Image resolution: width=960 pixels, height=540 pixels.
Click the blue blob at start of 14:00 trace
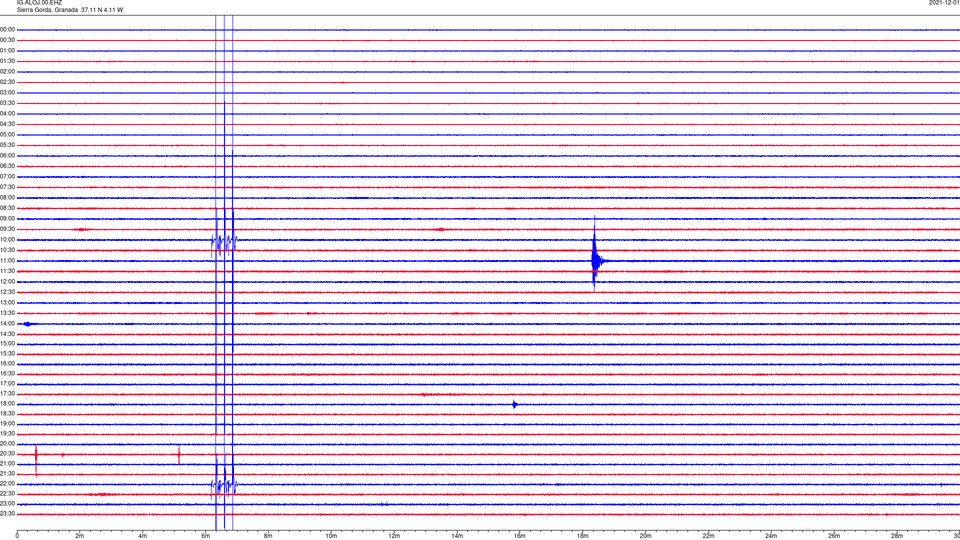point(28,324)
